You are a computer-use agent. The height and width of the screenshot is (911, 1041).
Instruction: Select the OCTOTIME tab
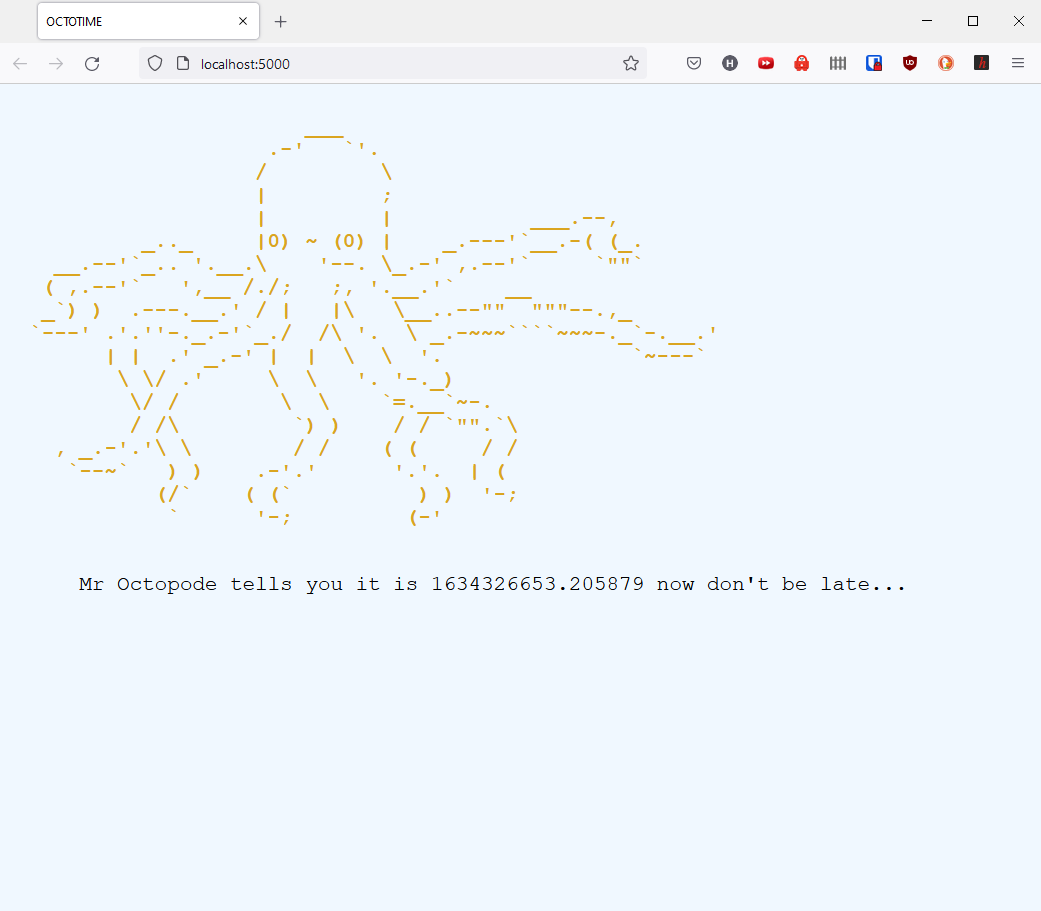[148, 21]
